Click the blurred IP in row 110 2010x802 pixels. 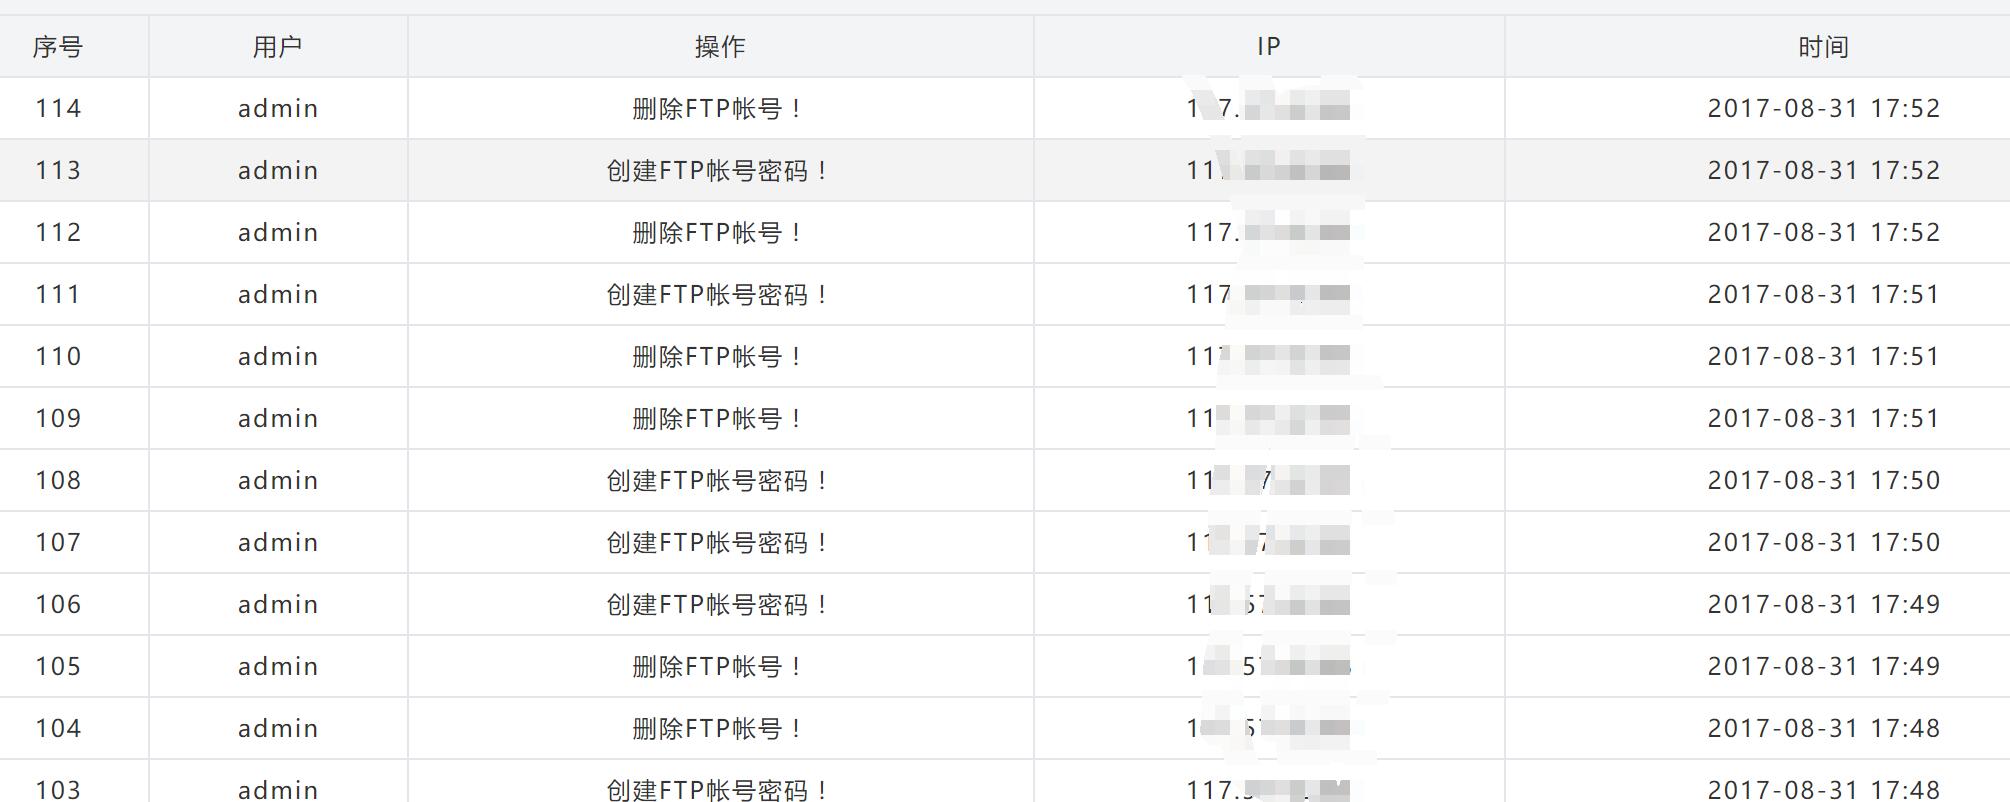(x=1269, y=356)
